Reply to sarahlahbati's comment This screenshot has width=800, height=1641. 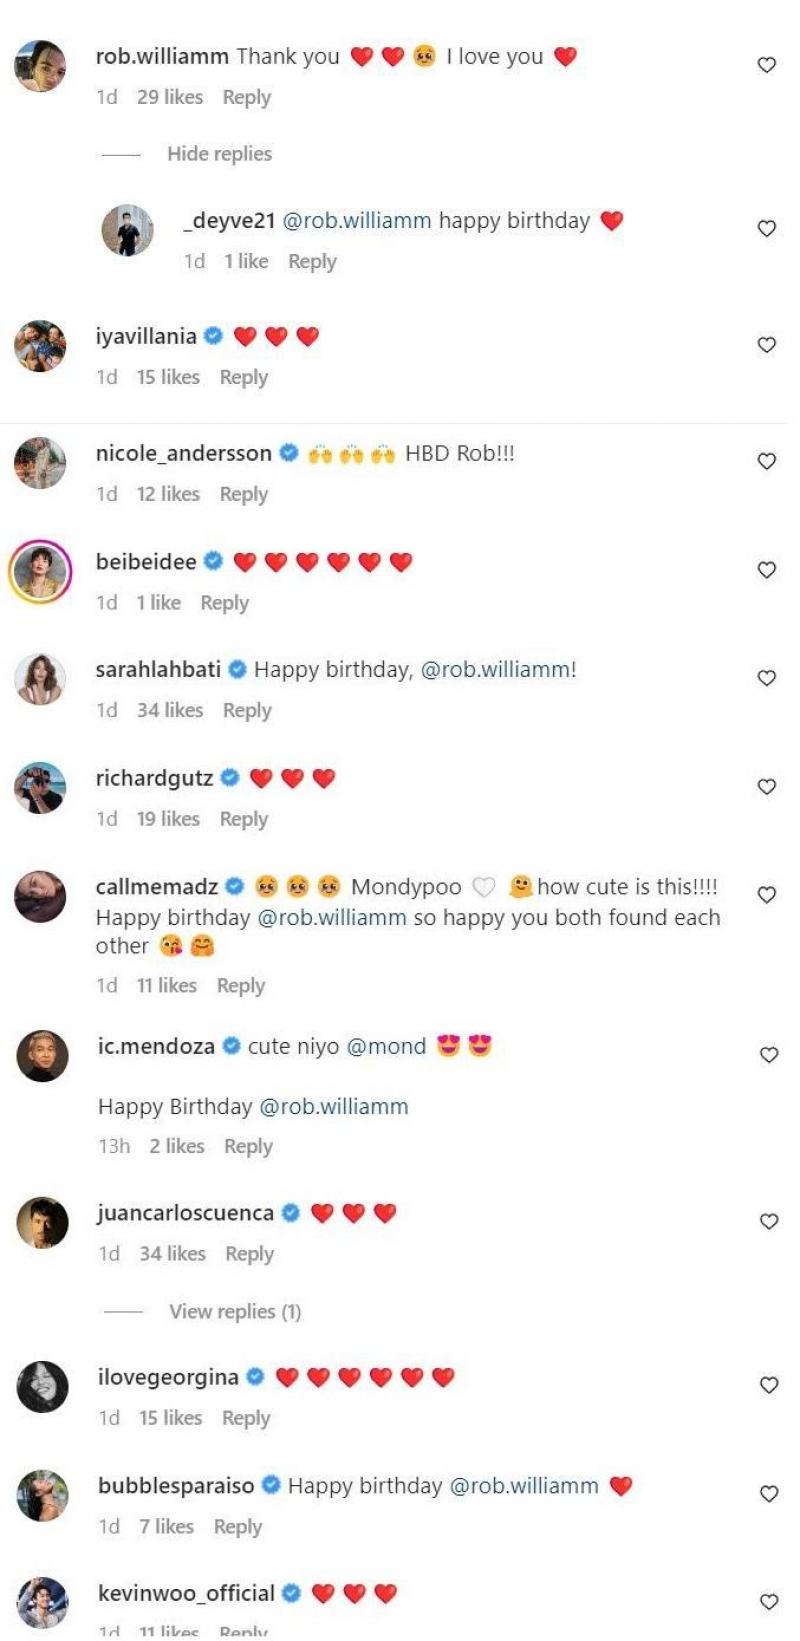(247, 710)
